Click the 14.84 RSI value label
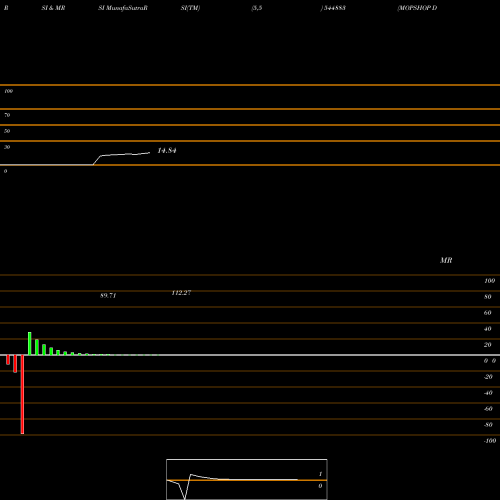This screenshot has width=500, height=500. click(167, 151)
